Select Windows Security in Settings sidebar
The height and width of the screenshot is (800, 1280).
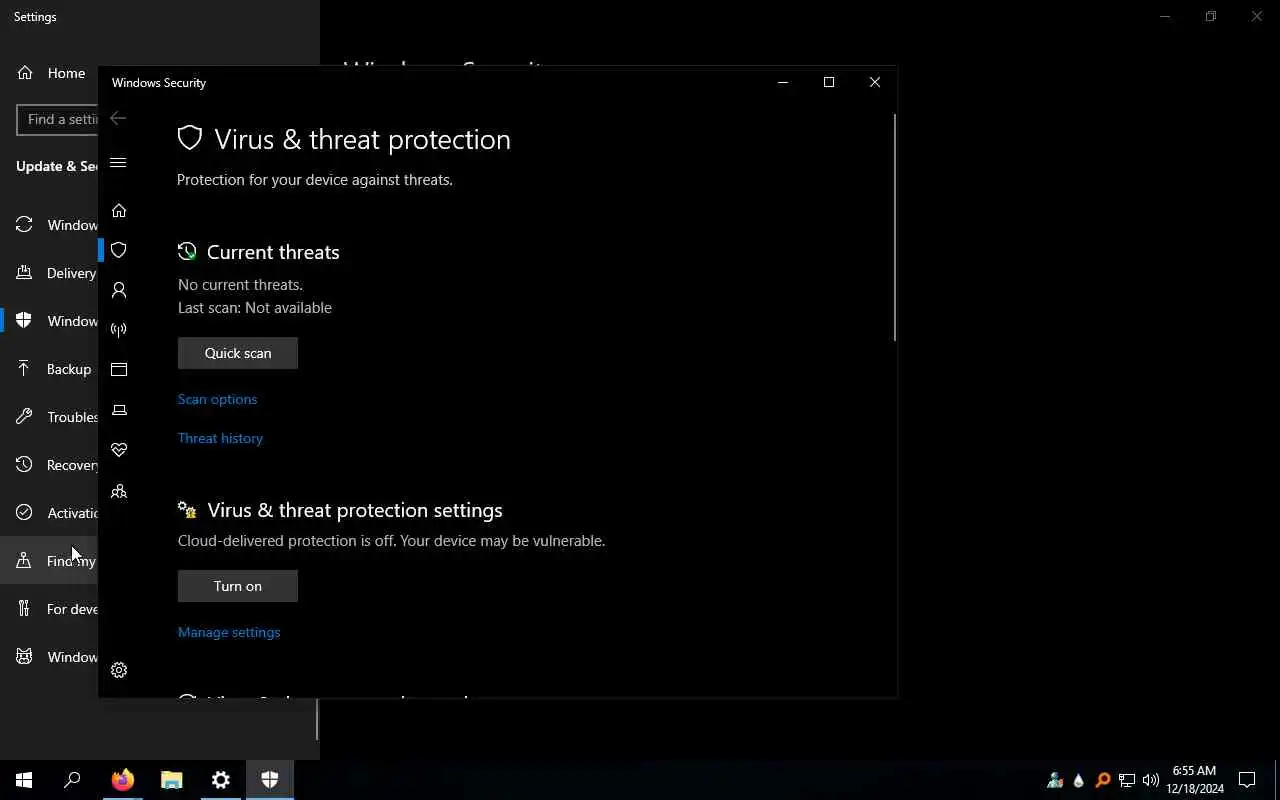[x=49, y=321]
